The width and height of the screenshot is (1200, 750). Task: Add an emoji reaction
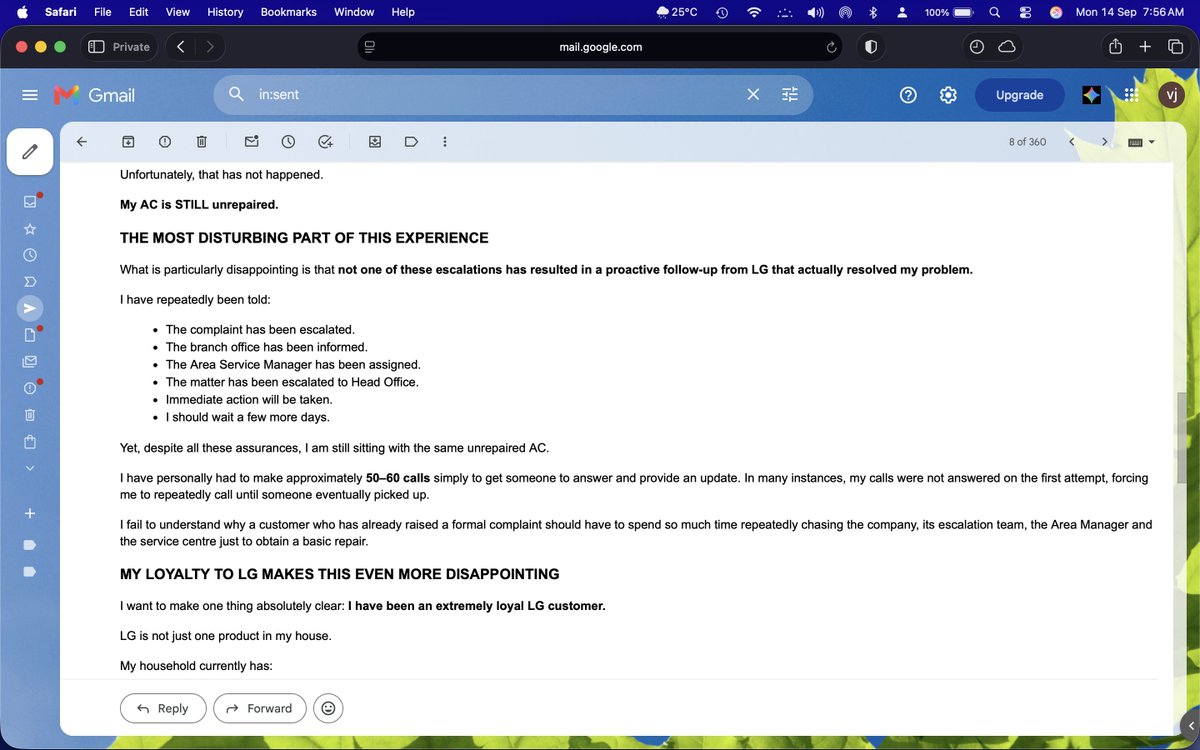328,708
